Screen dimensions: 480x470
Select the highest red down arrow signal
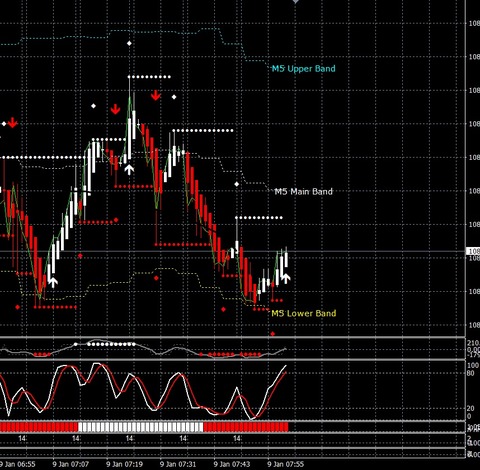155,95
